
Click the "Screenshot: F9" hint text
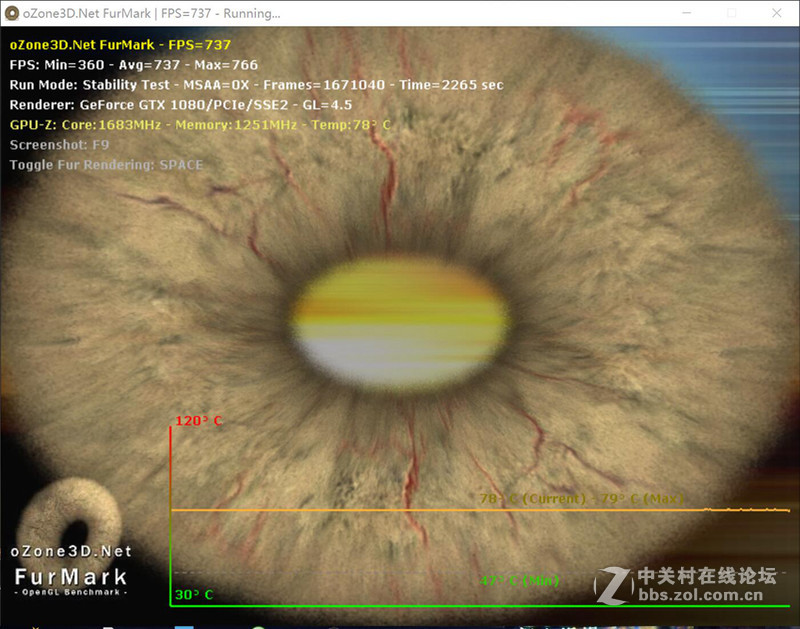click(65, 144)
